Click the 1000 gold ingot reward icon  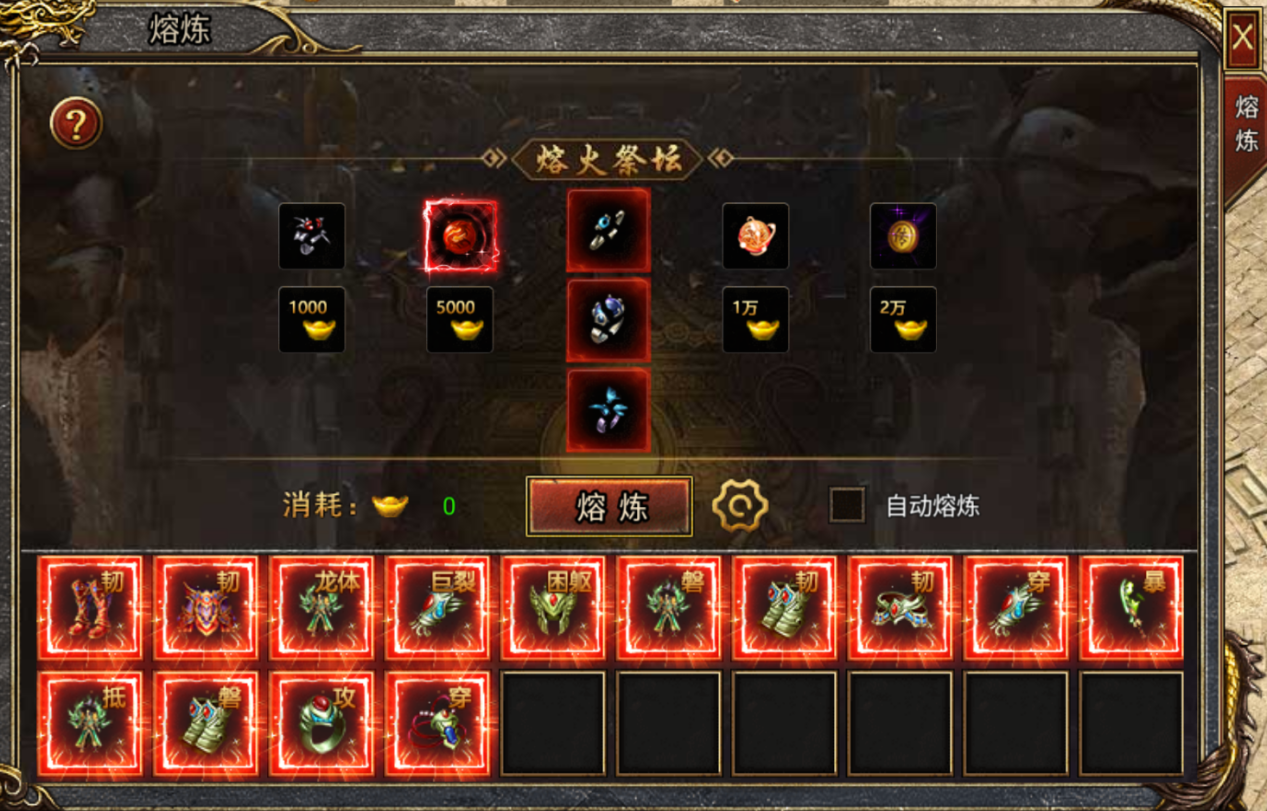312,320
